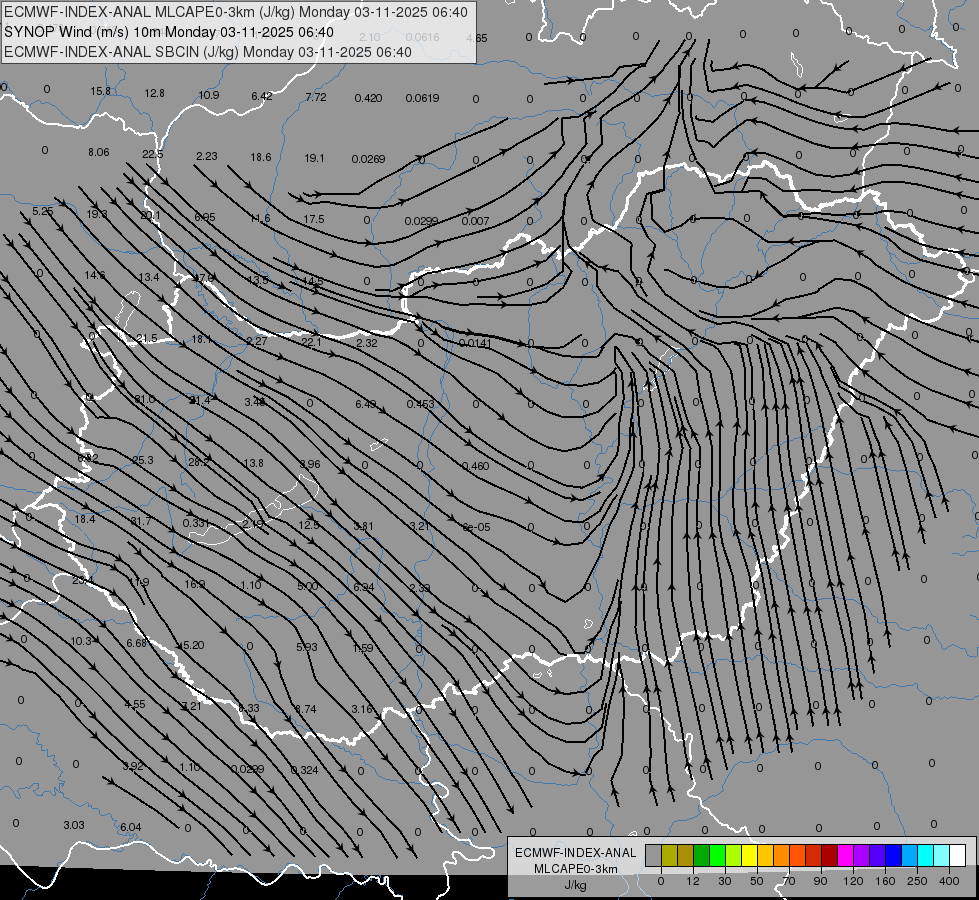Click the map value '6.94'
The height and width of the screenshot is (900, 979).
(363, 587)
